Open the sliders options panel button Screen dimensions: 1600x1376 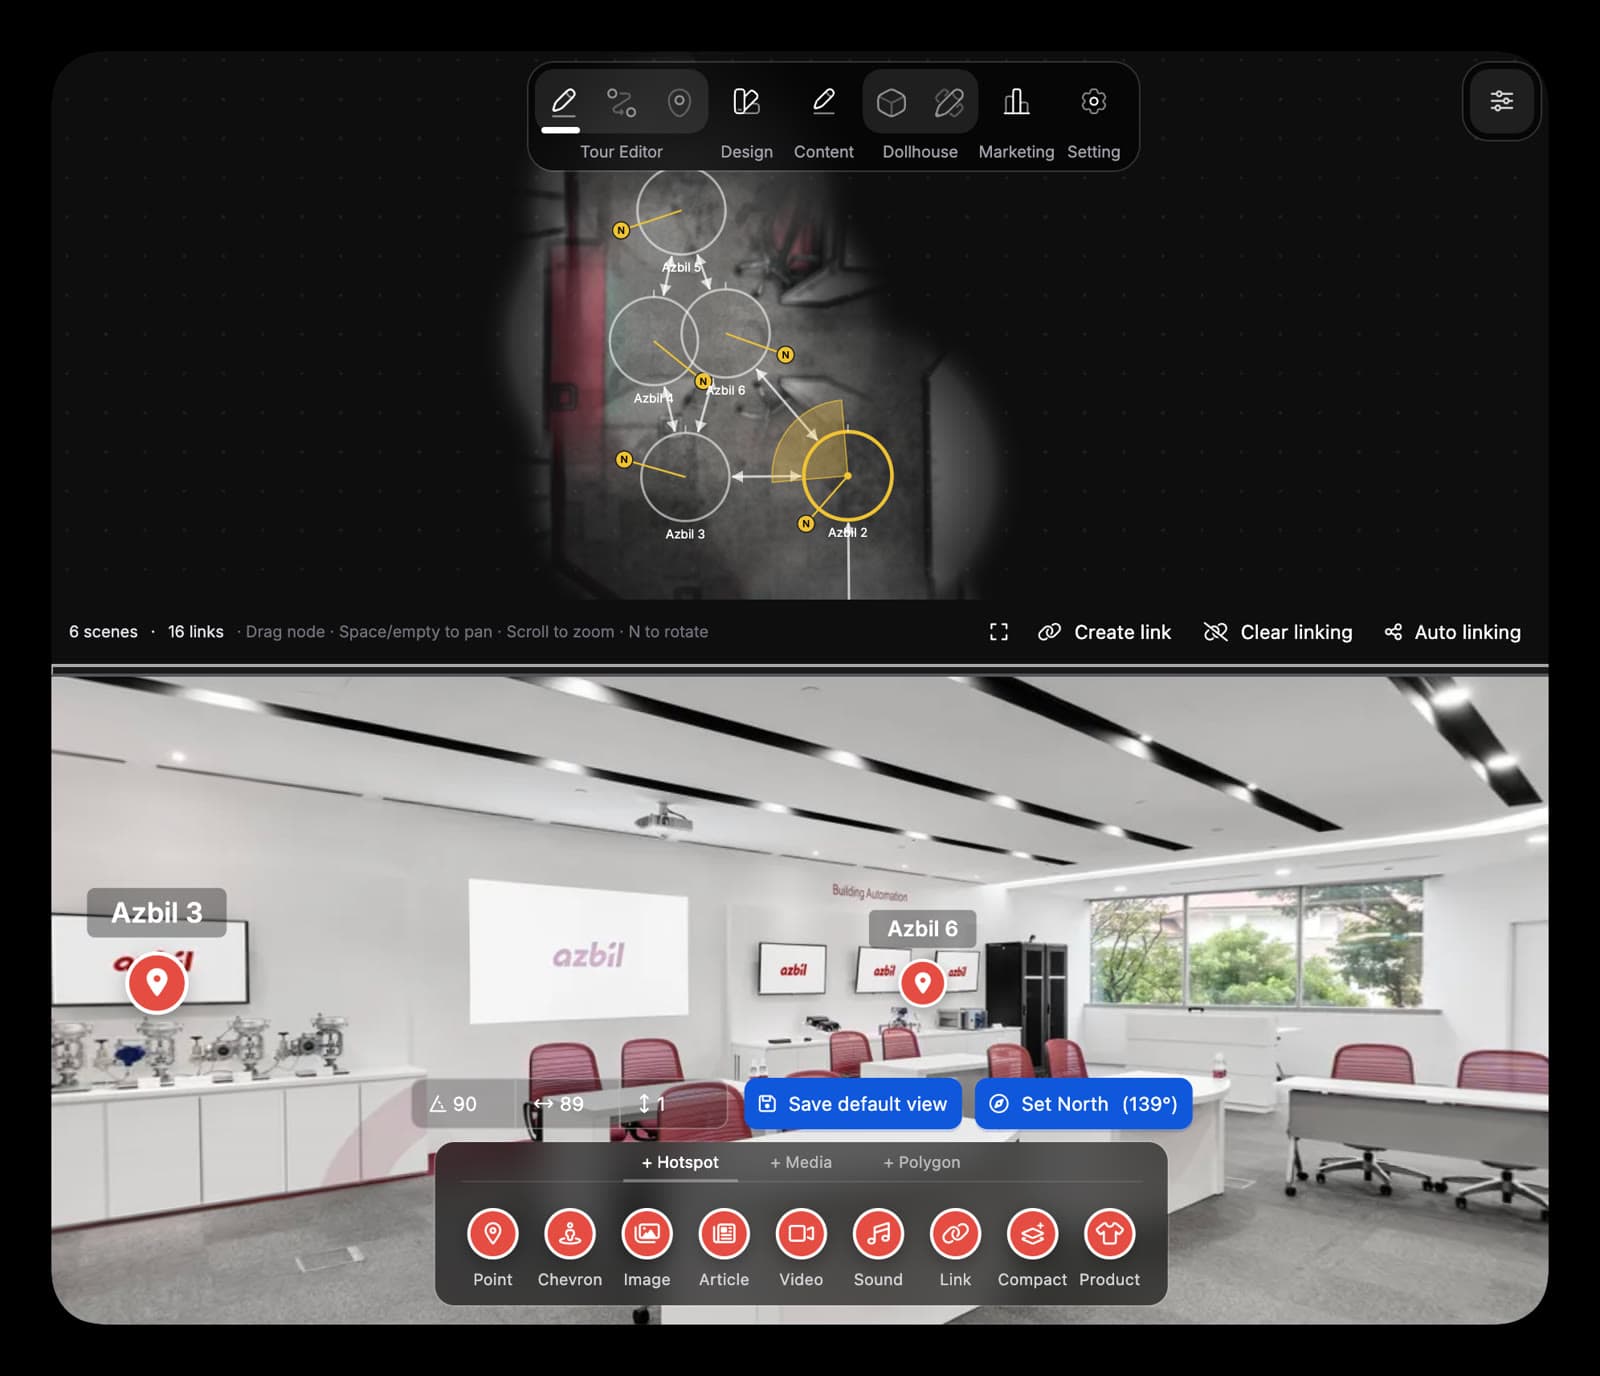pos(1501,101)
